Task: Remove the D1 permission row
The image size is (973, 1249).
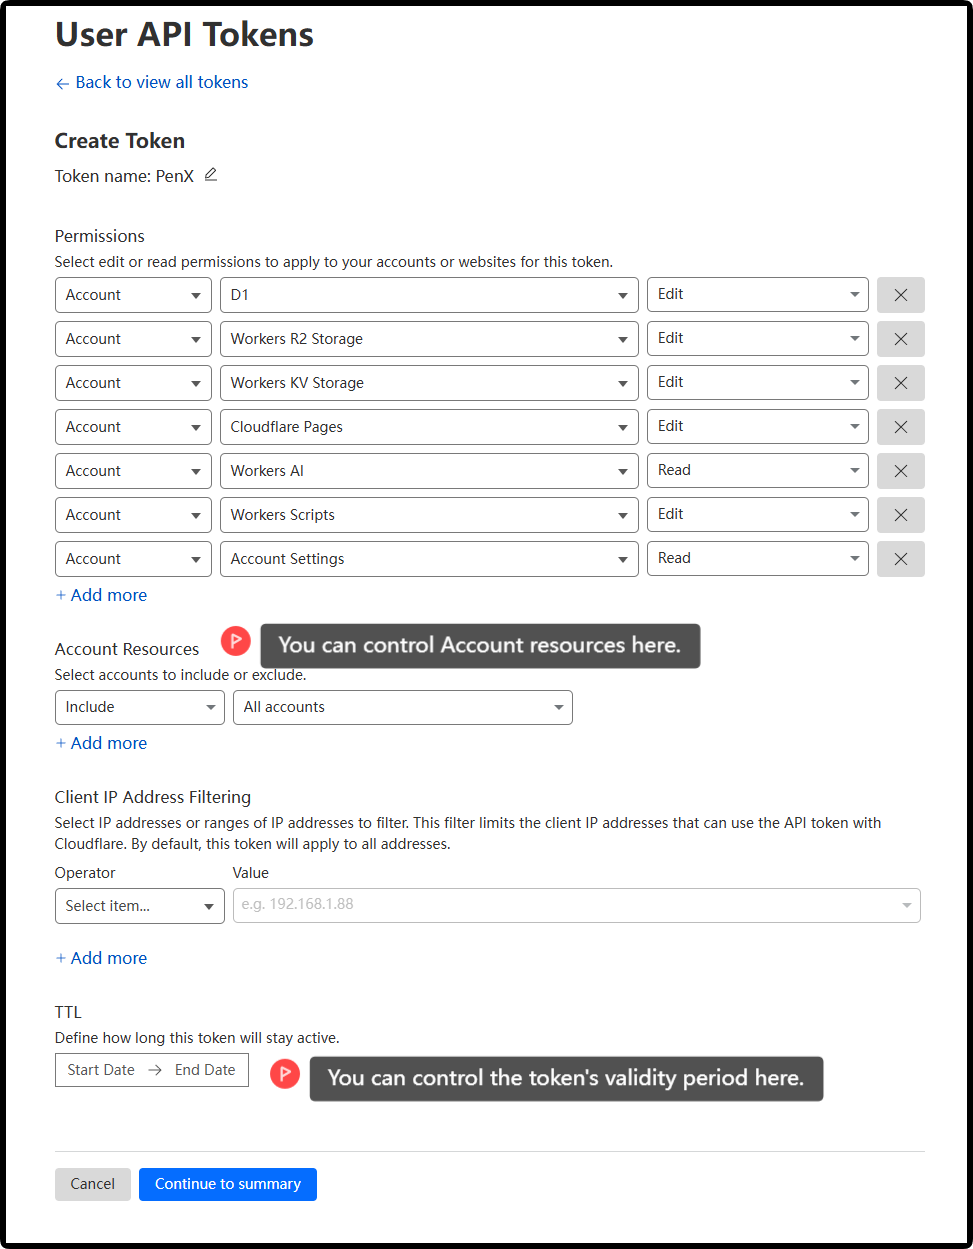Action: (x=900, y=295)
